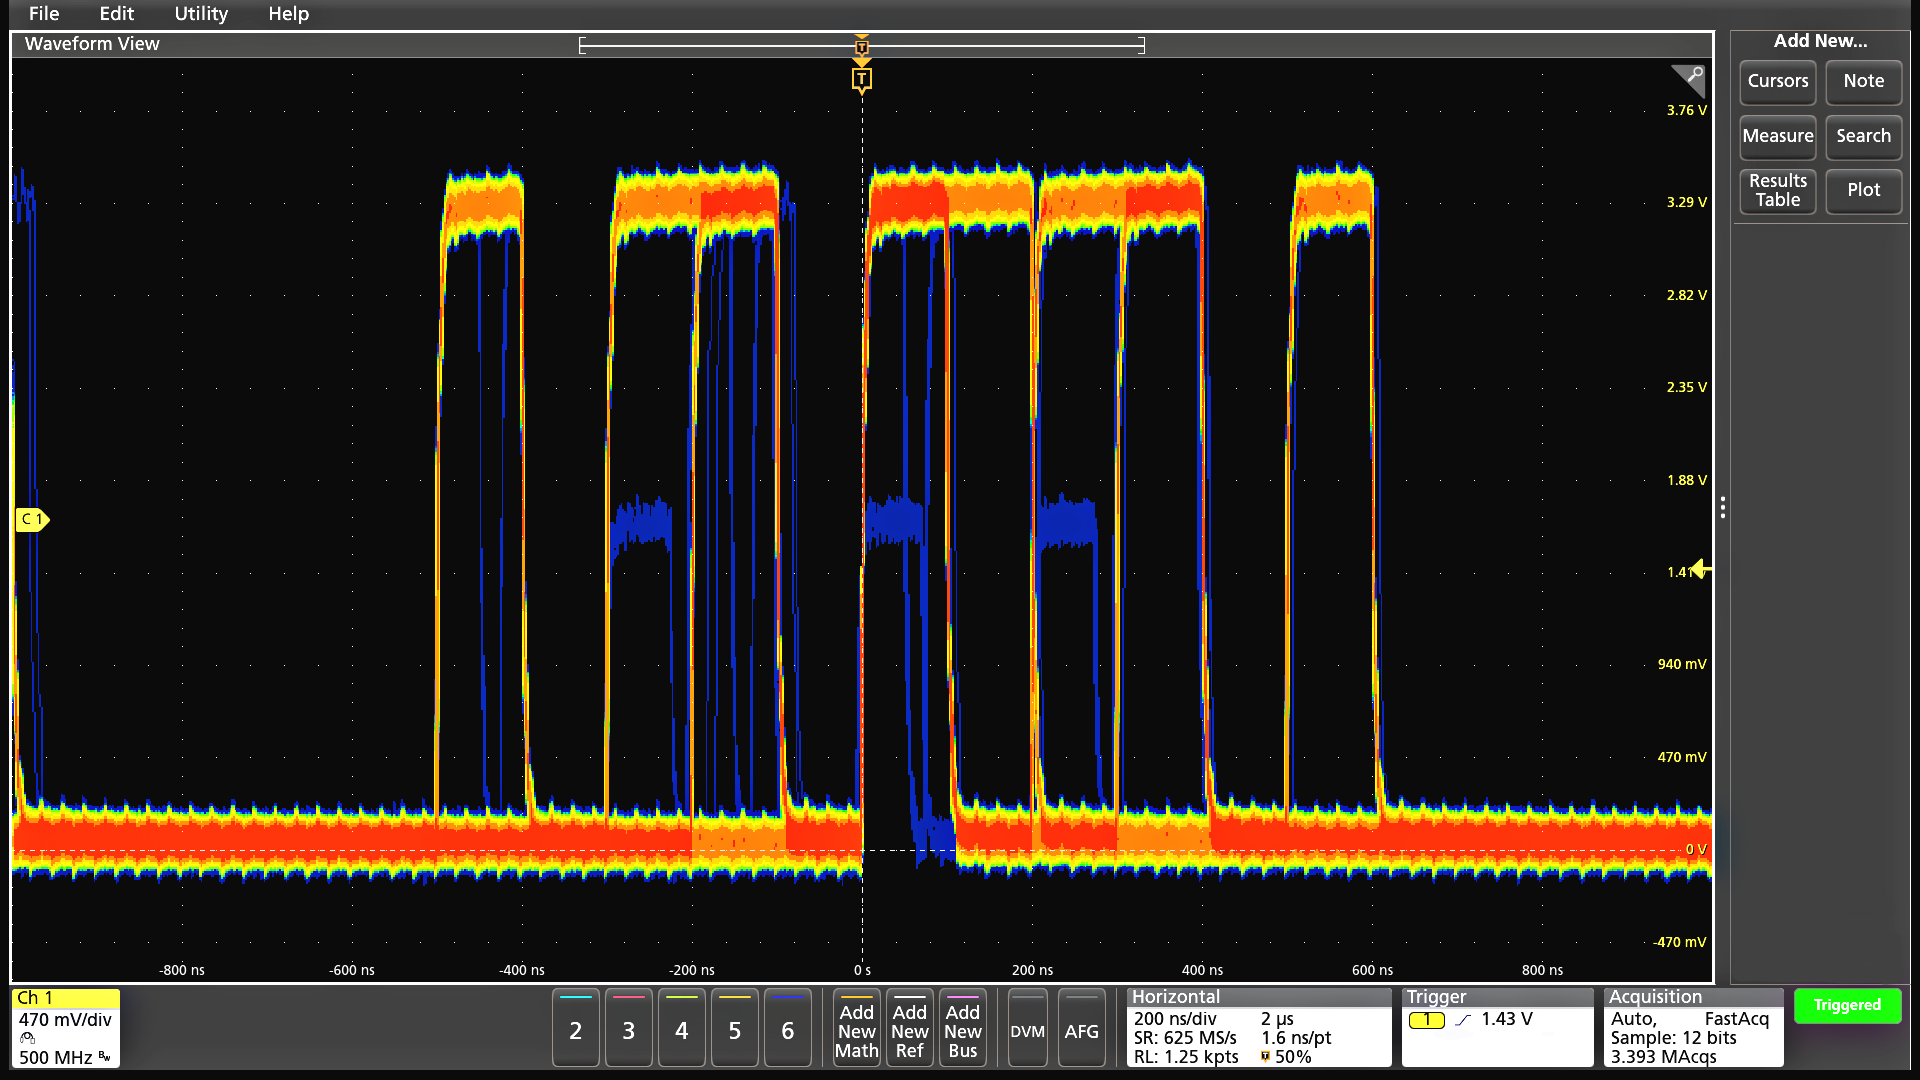Enable channel 2 display

click(x=575, y=1028)
